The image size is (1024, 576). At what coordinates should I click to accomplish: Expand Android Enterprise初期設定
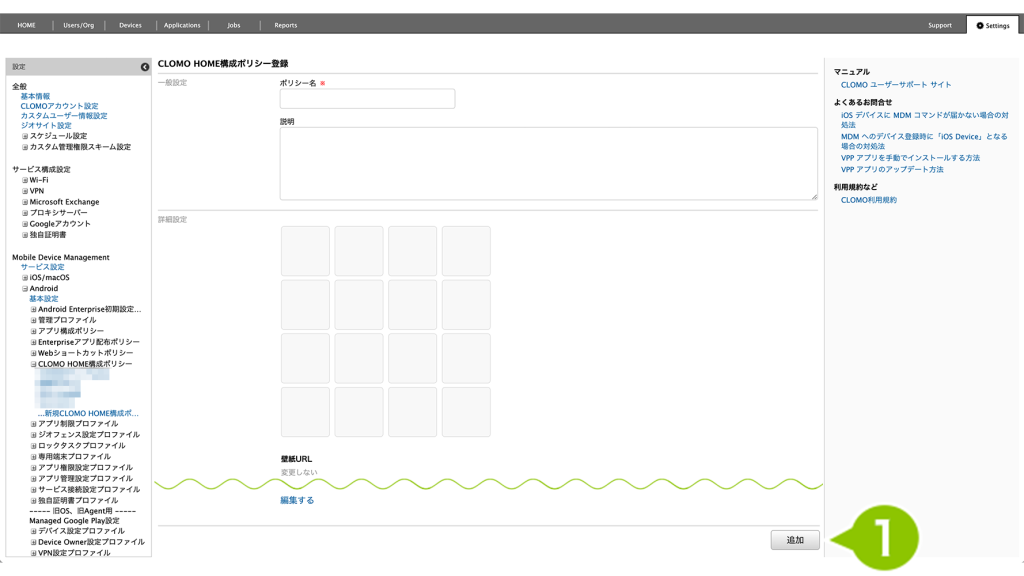pos(33,310)
